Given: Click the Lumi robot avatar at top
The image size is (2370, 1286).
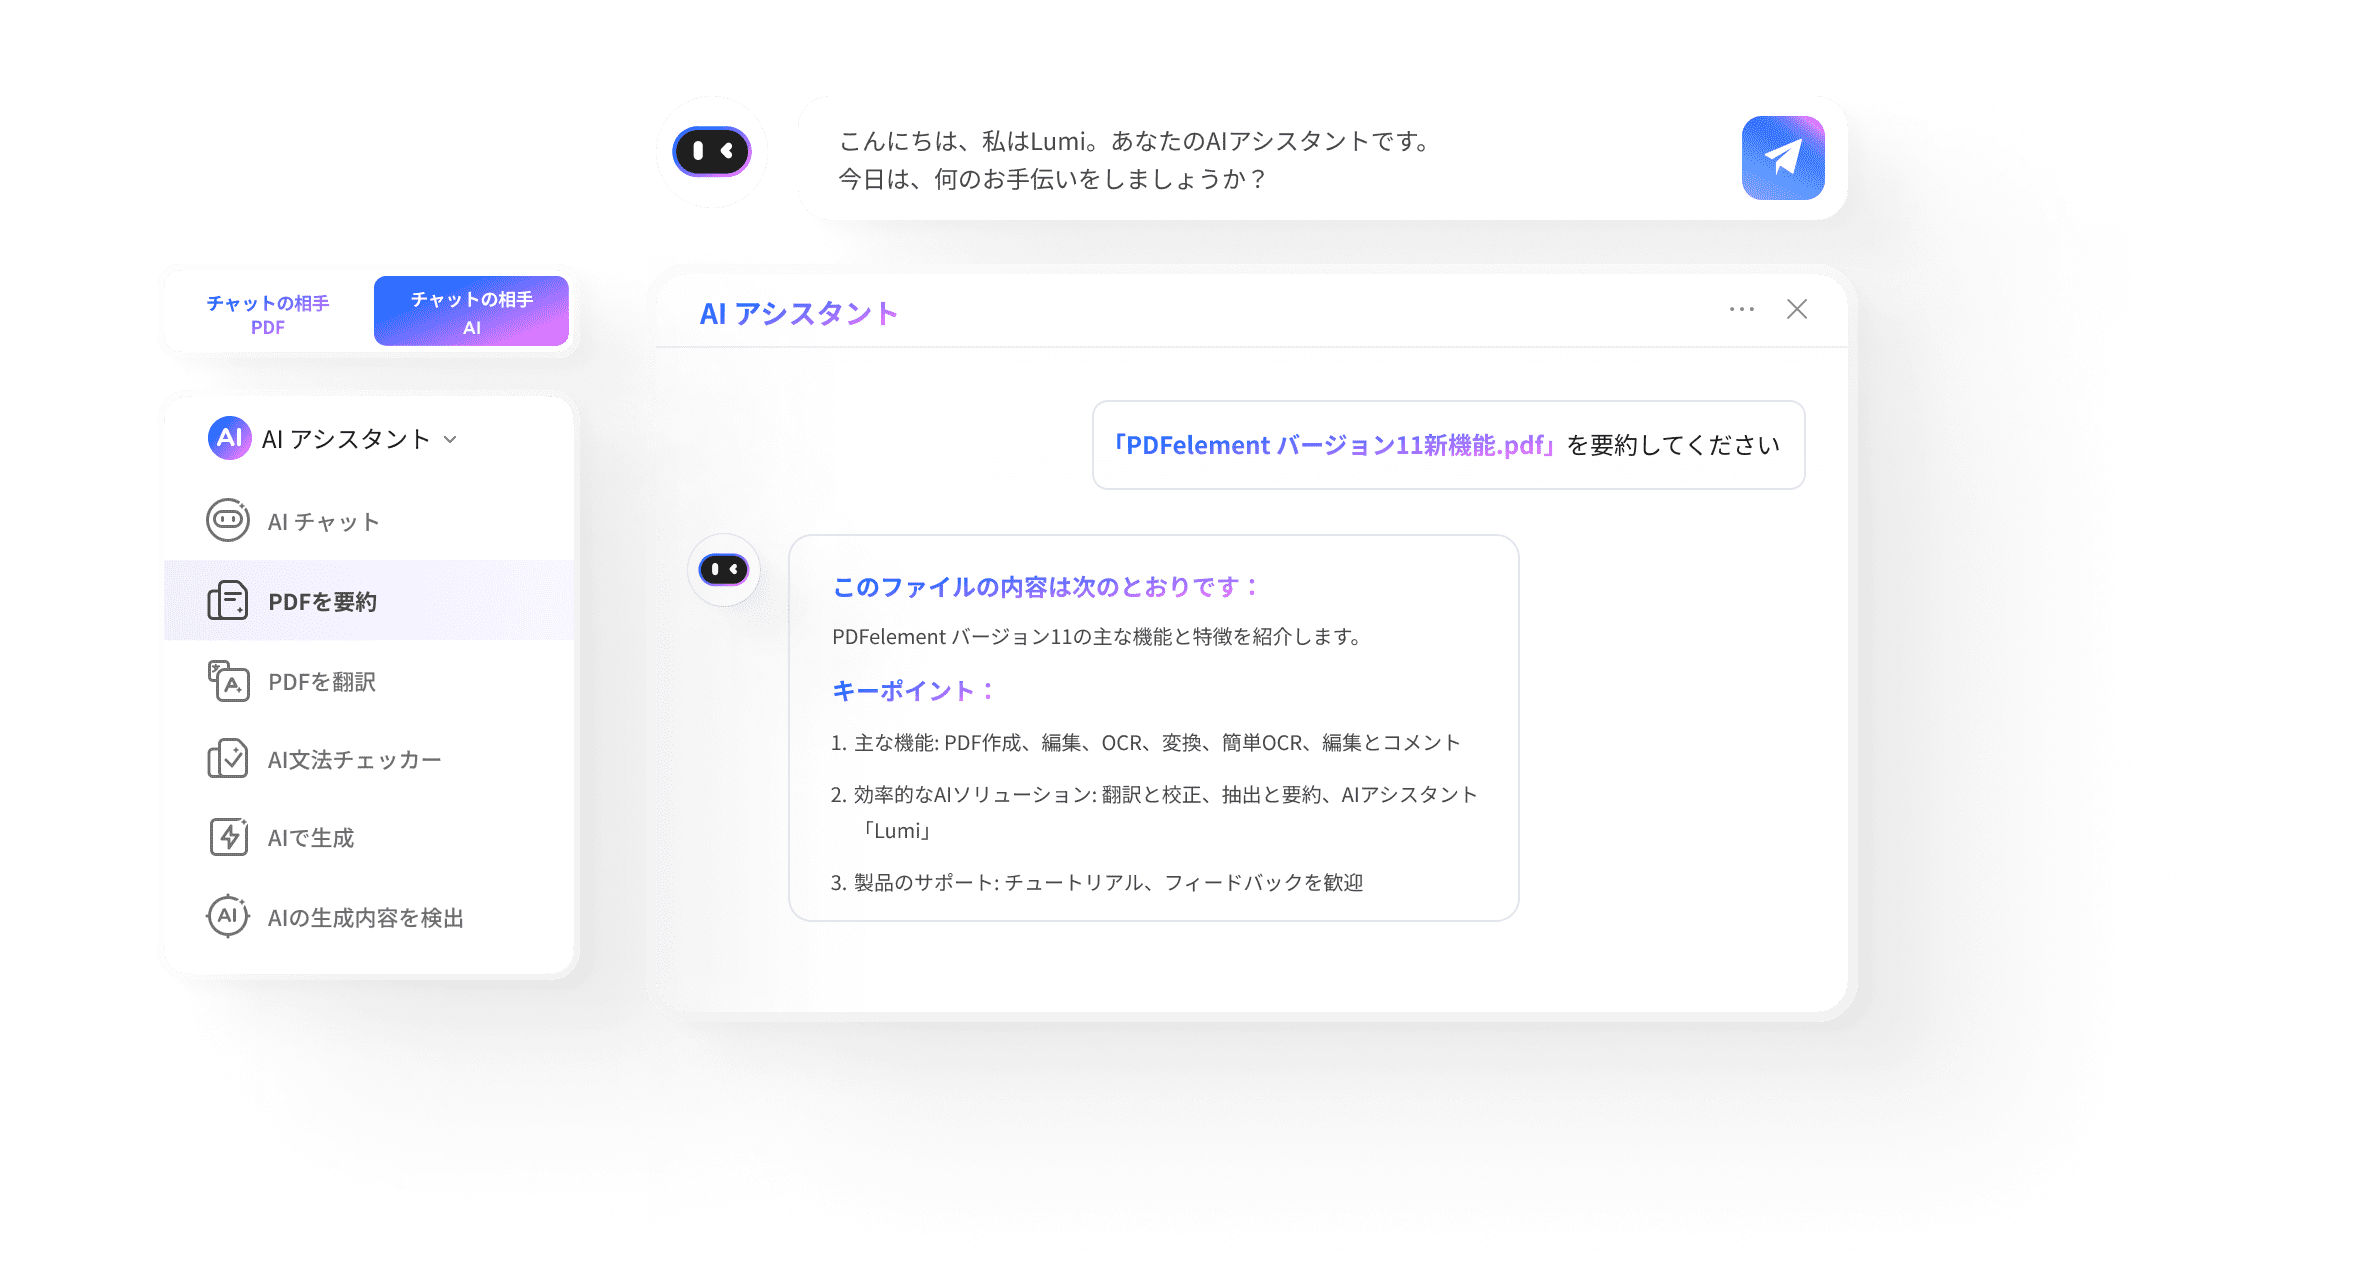Looking at the screenshot, I should [x=711, y=152].
